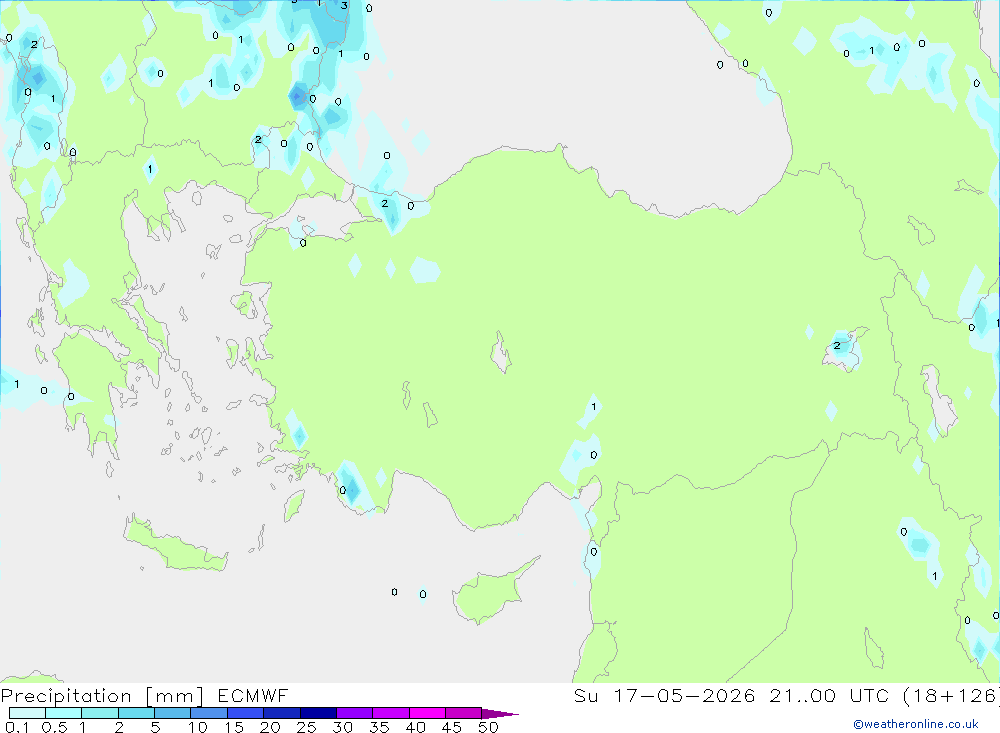
Task: Pick the 45–50 mm legend swatch
Action: tap(463, 713)
